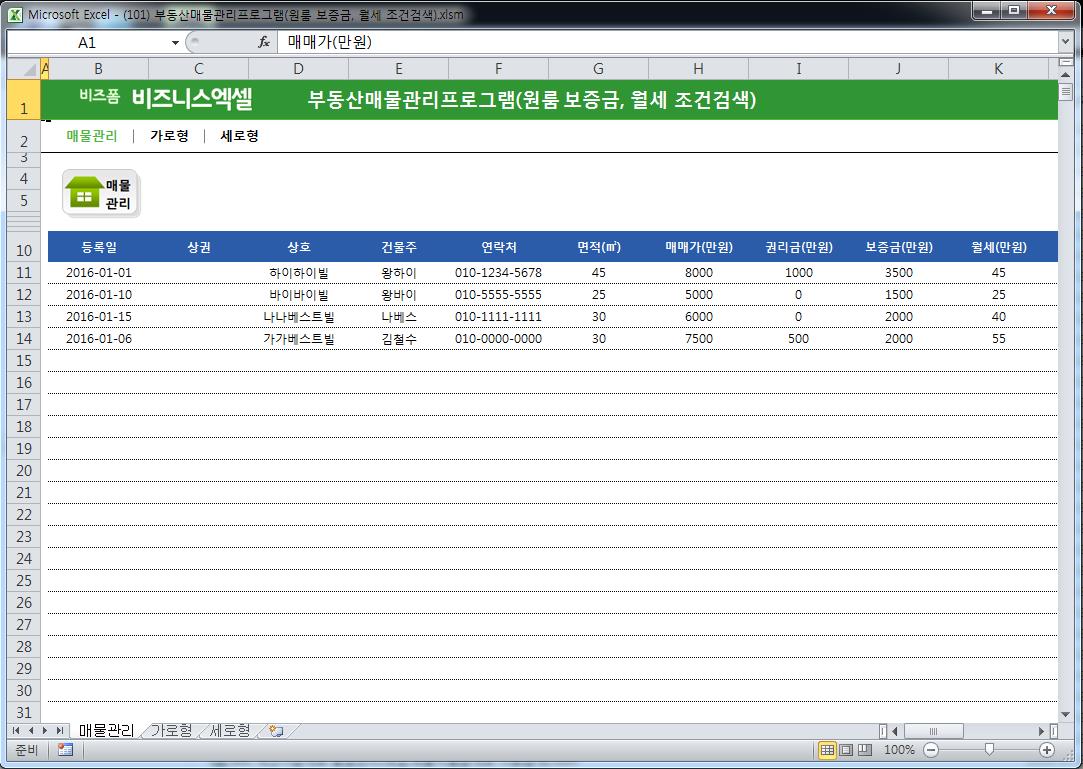Click vertical scrollbar up arrow
The image size is (1083, 769).
click(x=1066, y=75)
